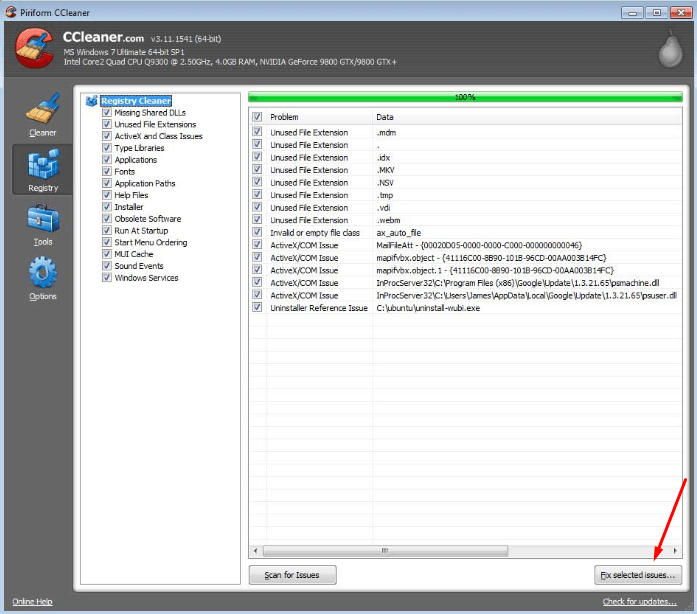Uncheck the .webm extension row

coord(257,219)
